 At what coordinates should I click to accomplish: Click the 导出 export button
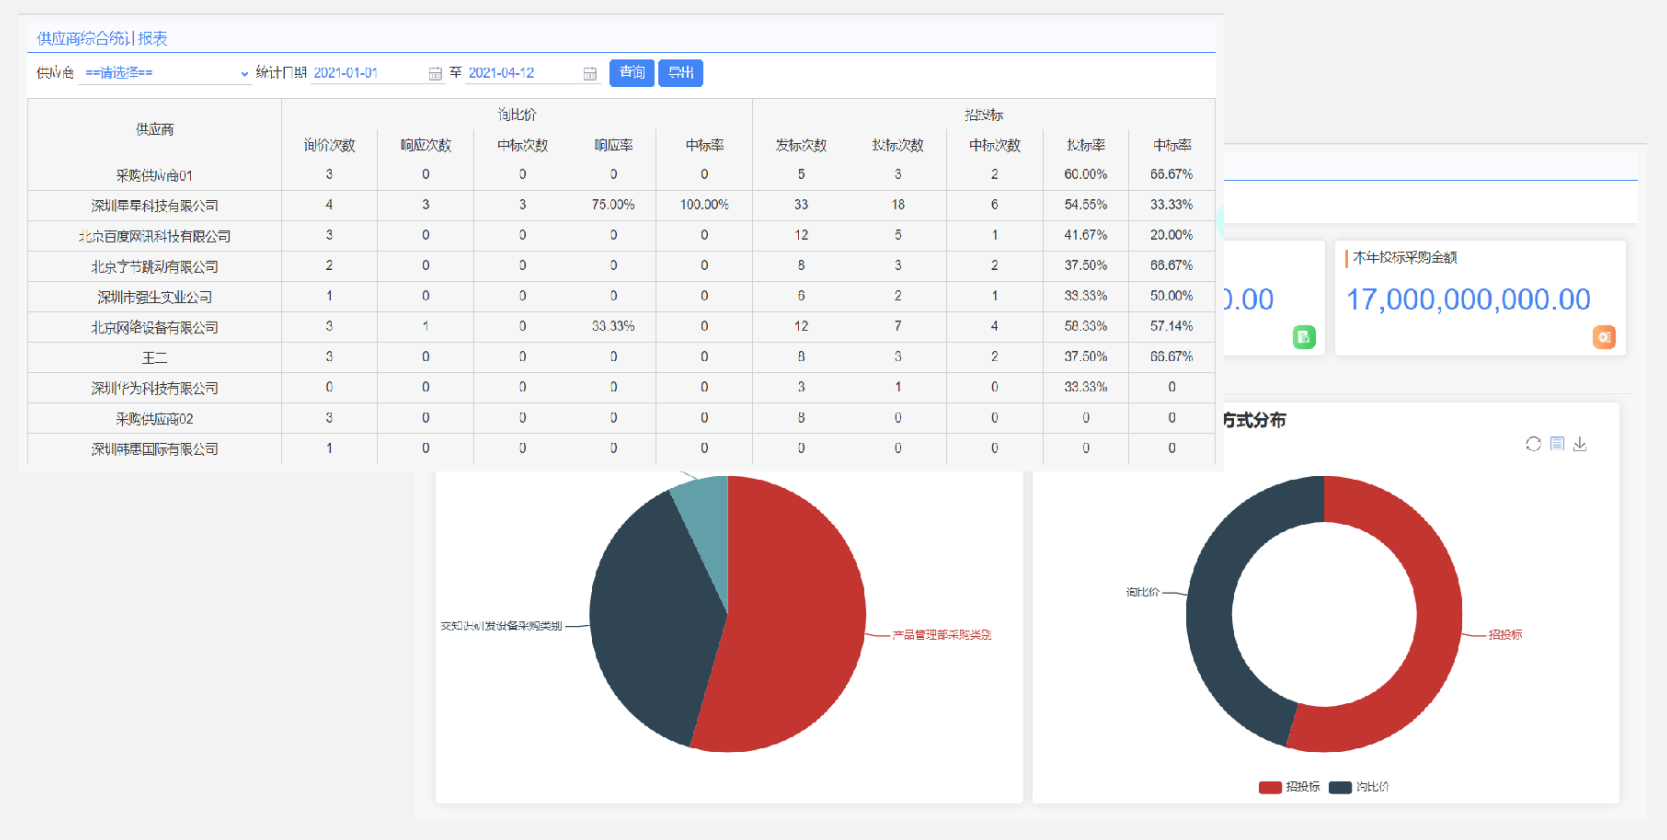[681, 73]
